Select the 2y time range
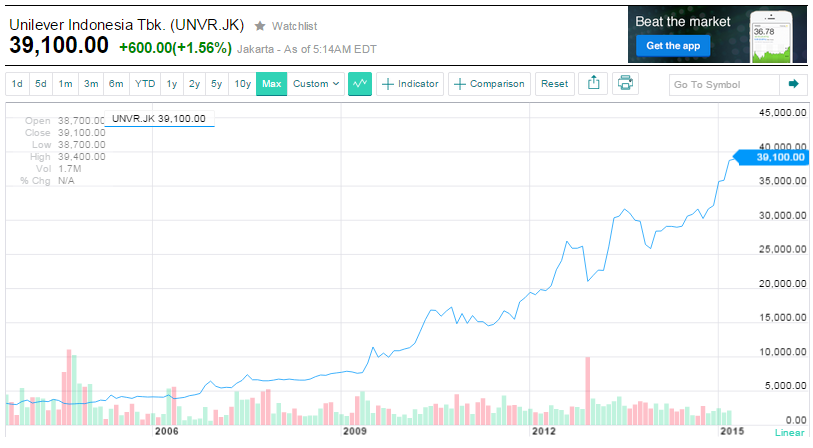813x448 pixels. [x=194, y=83]
